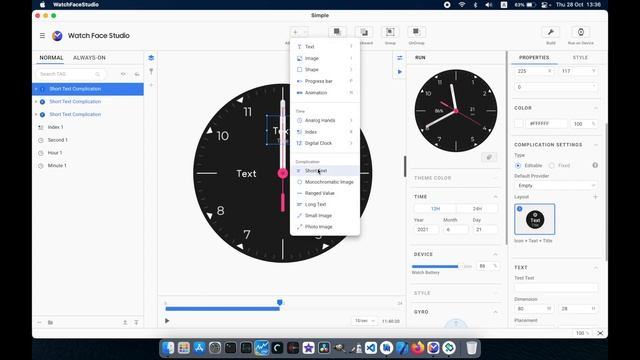
Task: Choose Progress bar from the Add menu
Action: point(325,81)
